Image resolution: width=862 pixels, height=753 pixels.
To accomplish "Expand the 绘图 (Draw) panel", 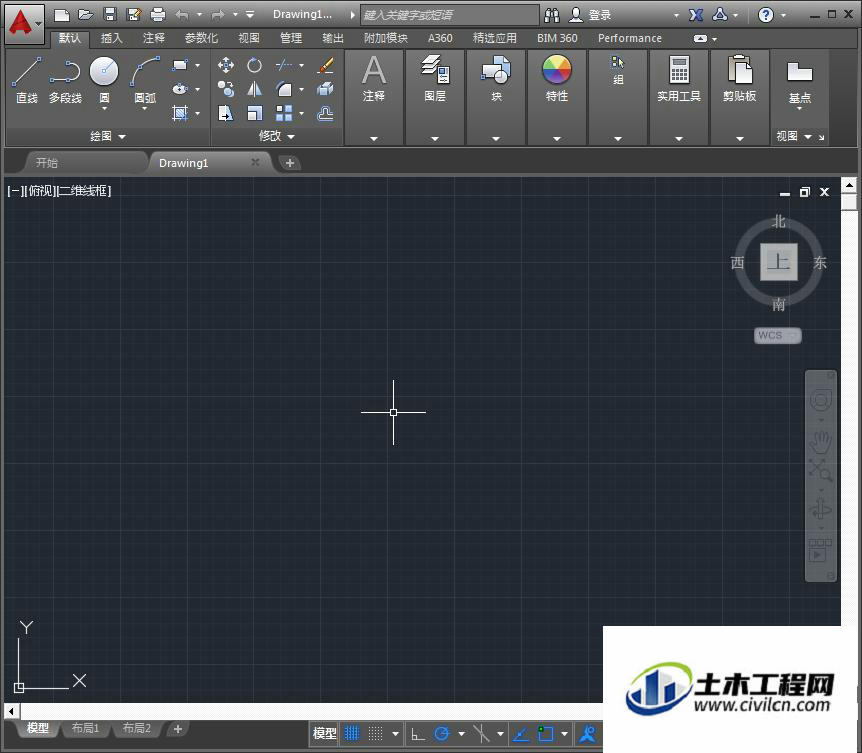I will tap(108, 136).
